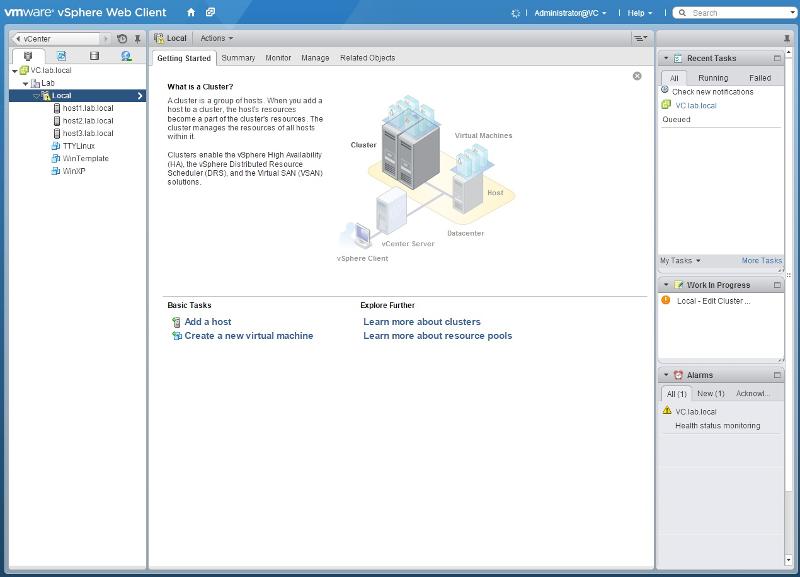This screenshot has width=800, height=577.
Task: Maximize the Work In Progress panel
Action: point(777,285)
